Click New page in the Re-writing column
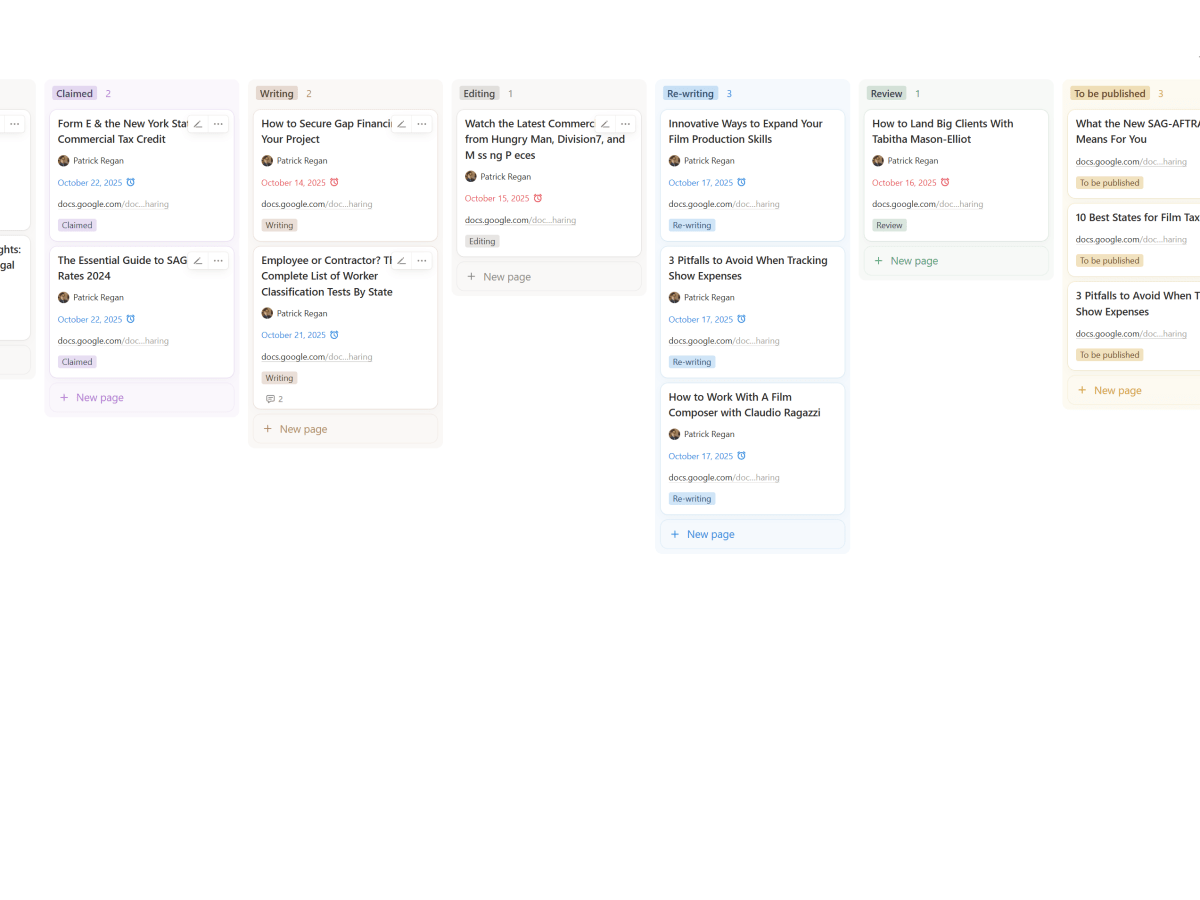 click(702, 534)
